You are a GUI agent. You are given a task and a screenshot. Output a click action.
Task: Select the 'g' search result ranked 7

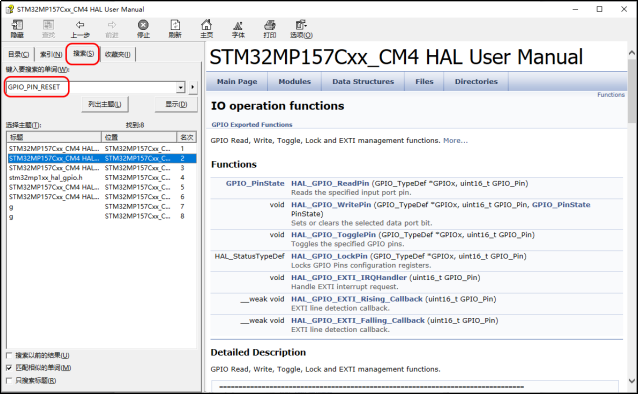[x=102, y=207]
